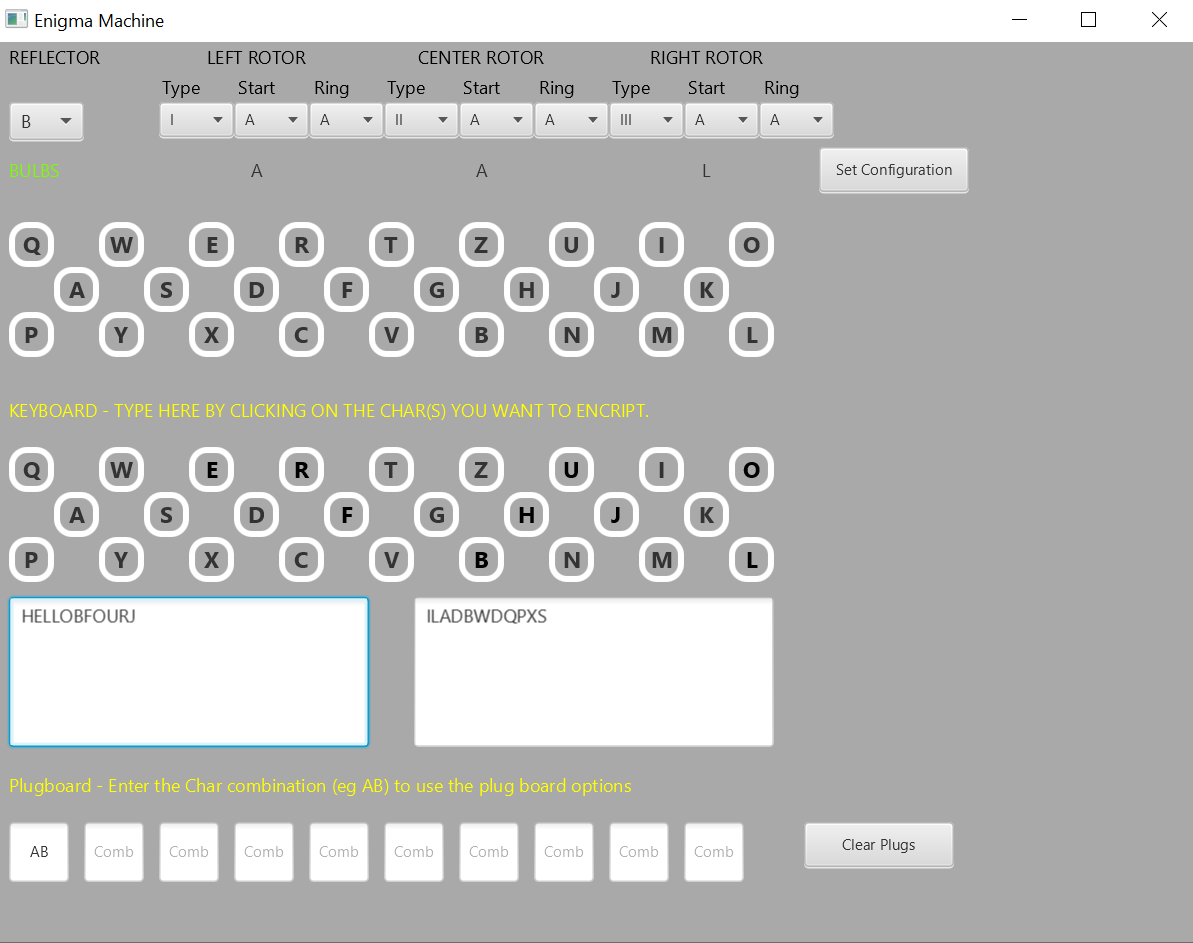
Task: Click the U key on the keyboard
Action: pyautogui.click(x=571, y=470)
